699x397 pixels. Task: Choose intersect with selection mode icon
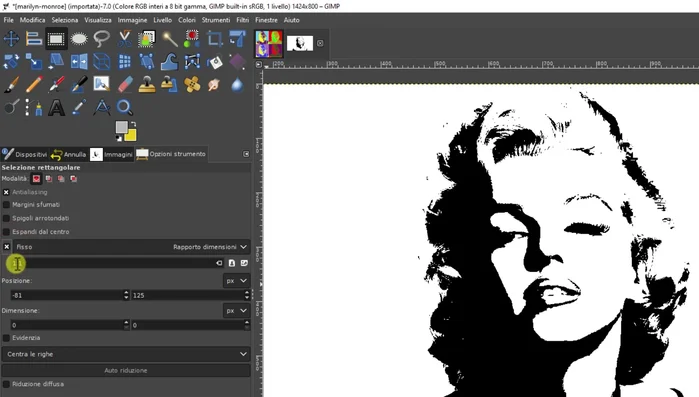pos(74,179)
